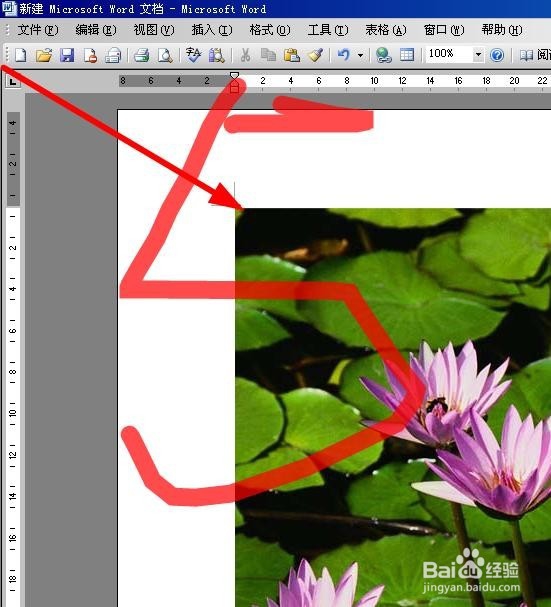Click the menu bar drag handle
This screenshot has height=607, width=551.
coord(7,30)
